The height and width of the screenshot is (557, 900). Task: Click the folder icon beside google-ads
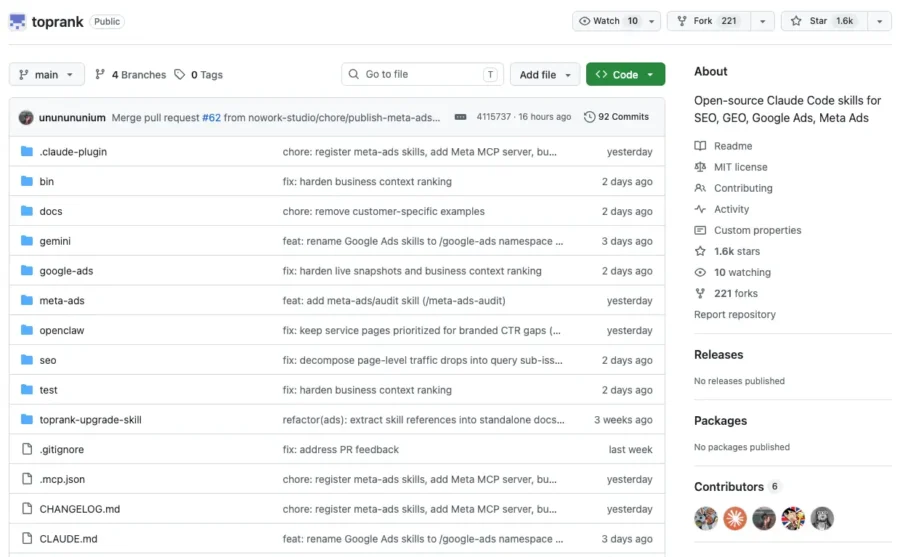point(26,270)
